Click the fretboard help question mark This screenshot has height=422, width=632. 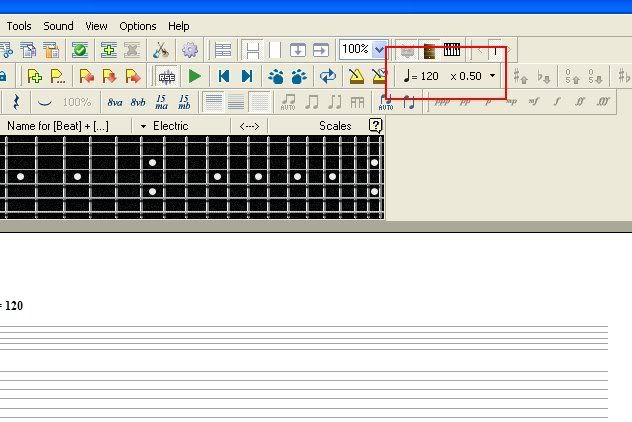click(375, 126)
